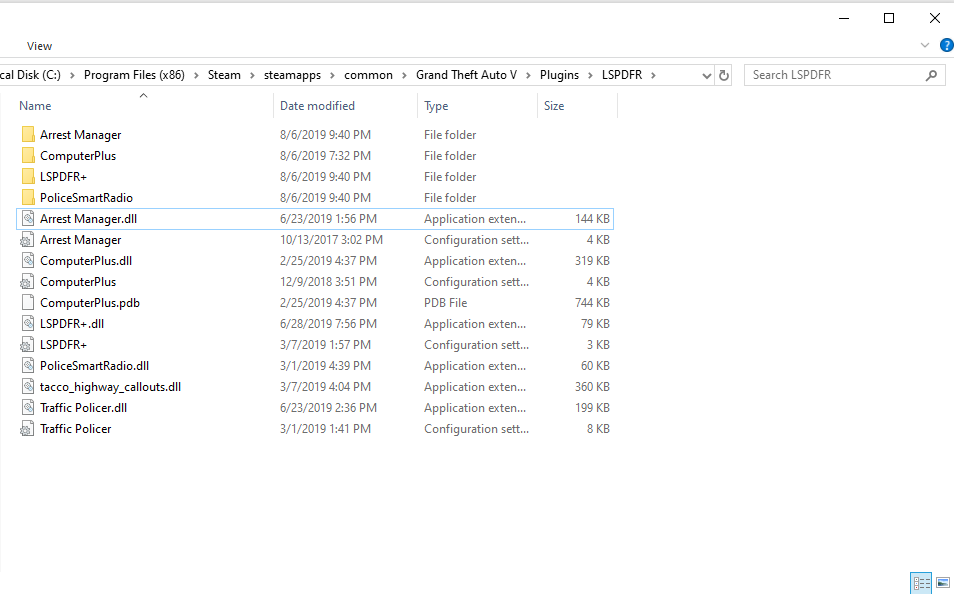Expand the chevron after LSPDFR in path

[x=653, y=75]
